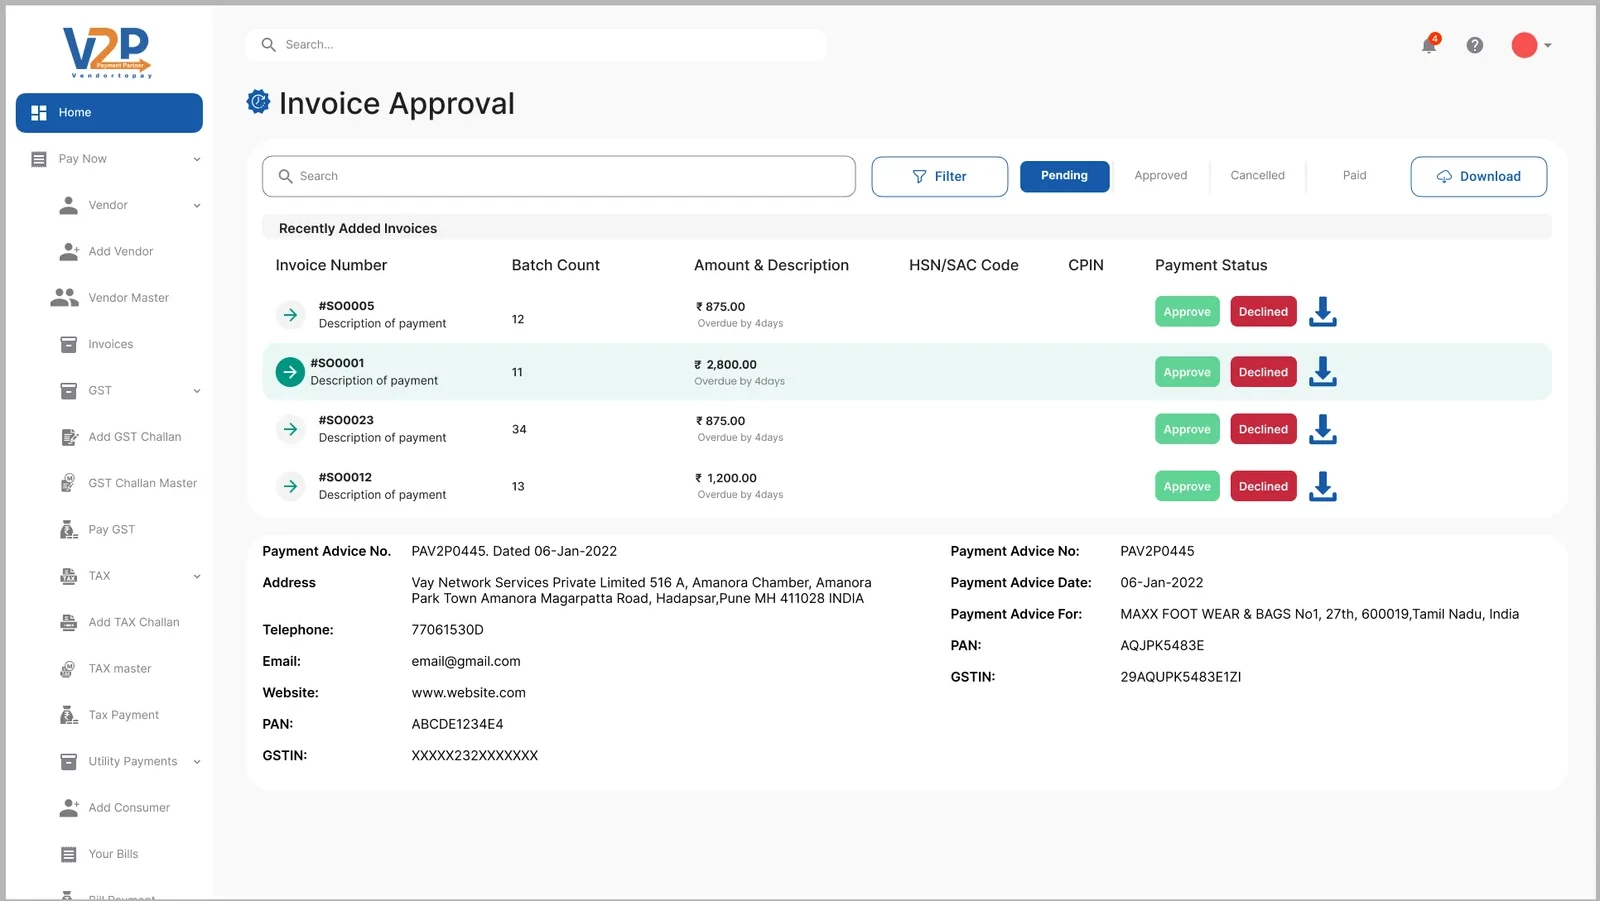Image resolution: width=1600 pixels, height=901 pixels.
Task: Switch to the Pending tab
Action: point(1064,176)
